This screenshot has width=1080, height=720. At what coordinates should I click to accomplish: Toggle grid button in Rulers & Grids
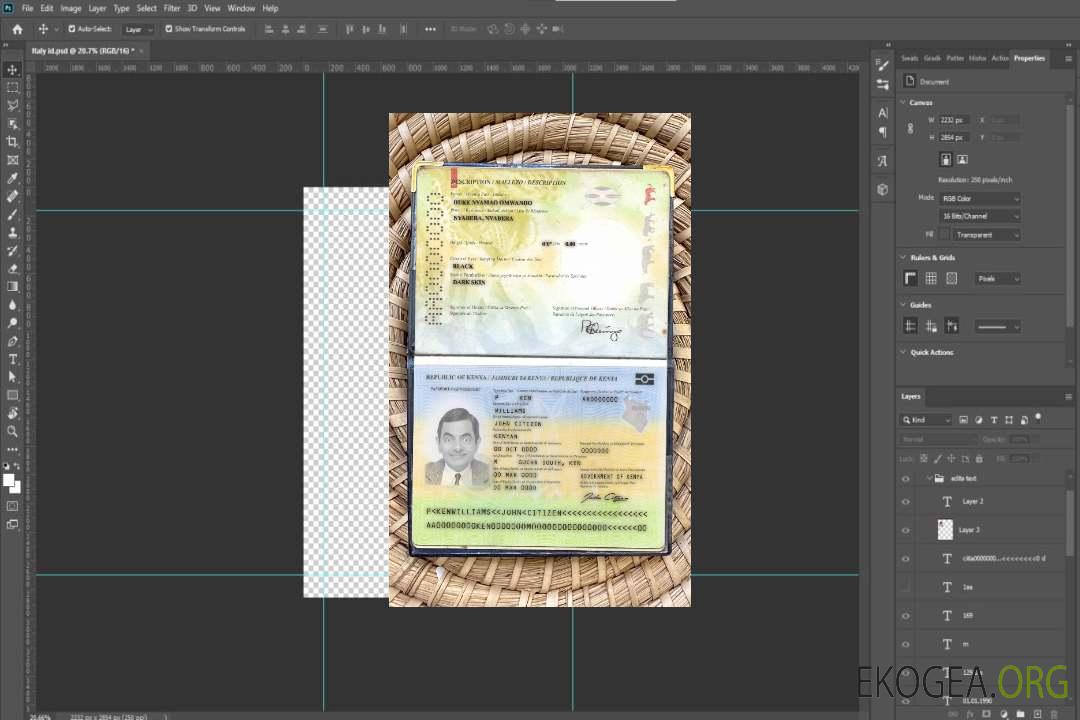tap(931, 278)
